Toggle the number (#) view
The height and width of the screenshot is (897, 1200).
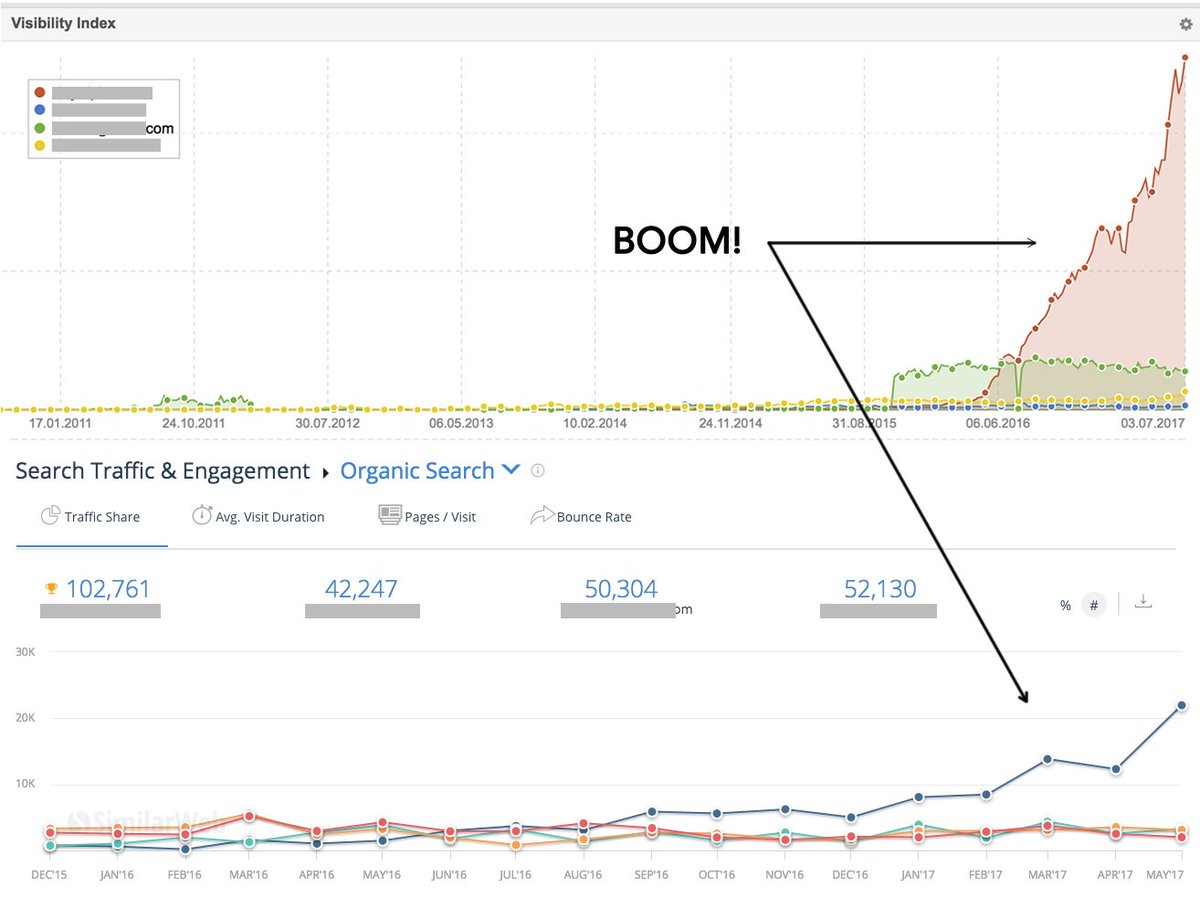point(1094,605)
